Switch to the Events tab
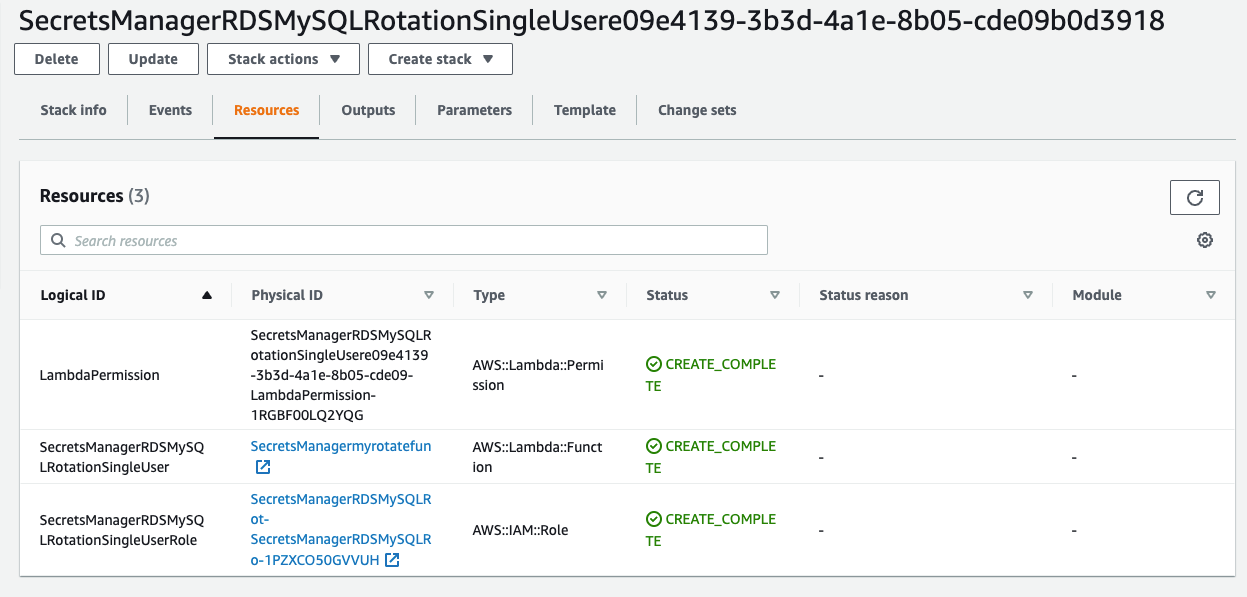Screen dimensions: 1247x597 [x=170, y=110]
